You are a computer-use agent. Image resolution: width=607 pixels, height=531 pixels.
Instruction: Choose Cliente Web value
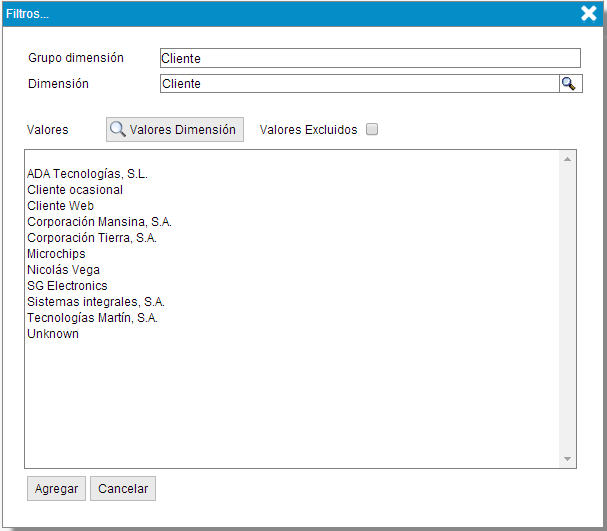coord(60,206)
